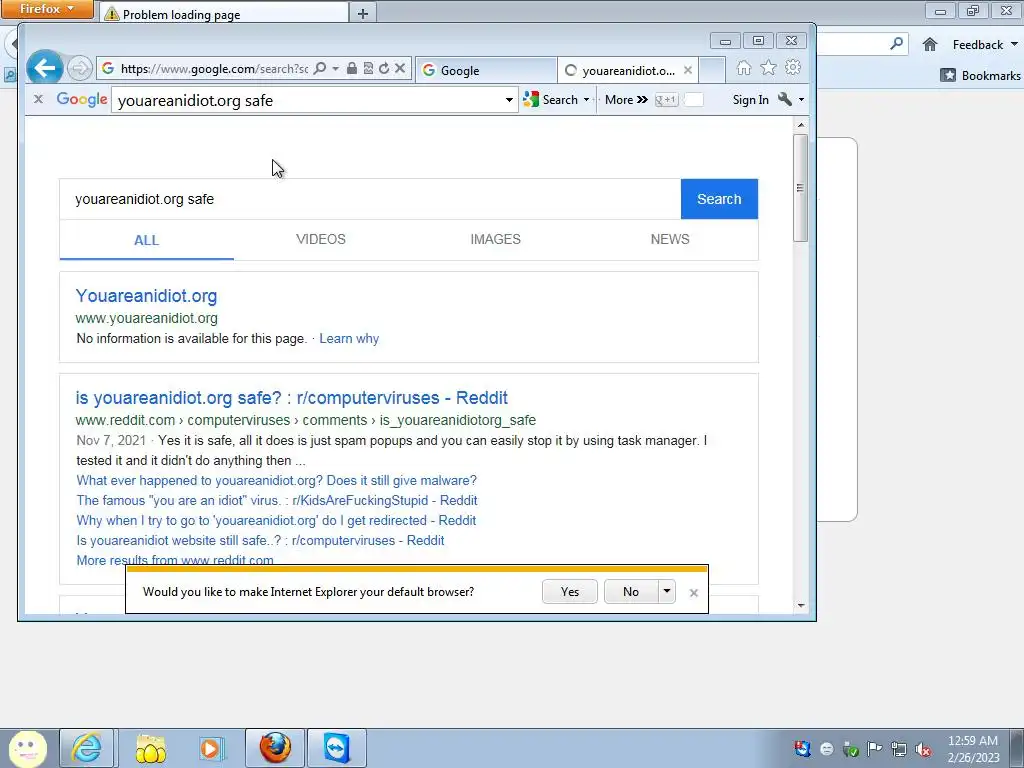Image resolution: width=1024 pixels, height=768 pixels.
Task: Click Yes to make IE default browser
Action: [569, 592]
